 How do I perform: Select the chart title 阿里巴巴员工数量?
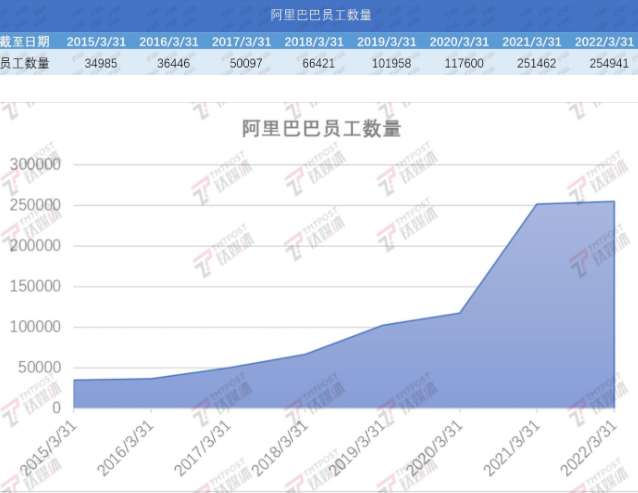point(321,129)
